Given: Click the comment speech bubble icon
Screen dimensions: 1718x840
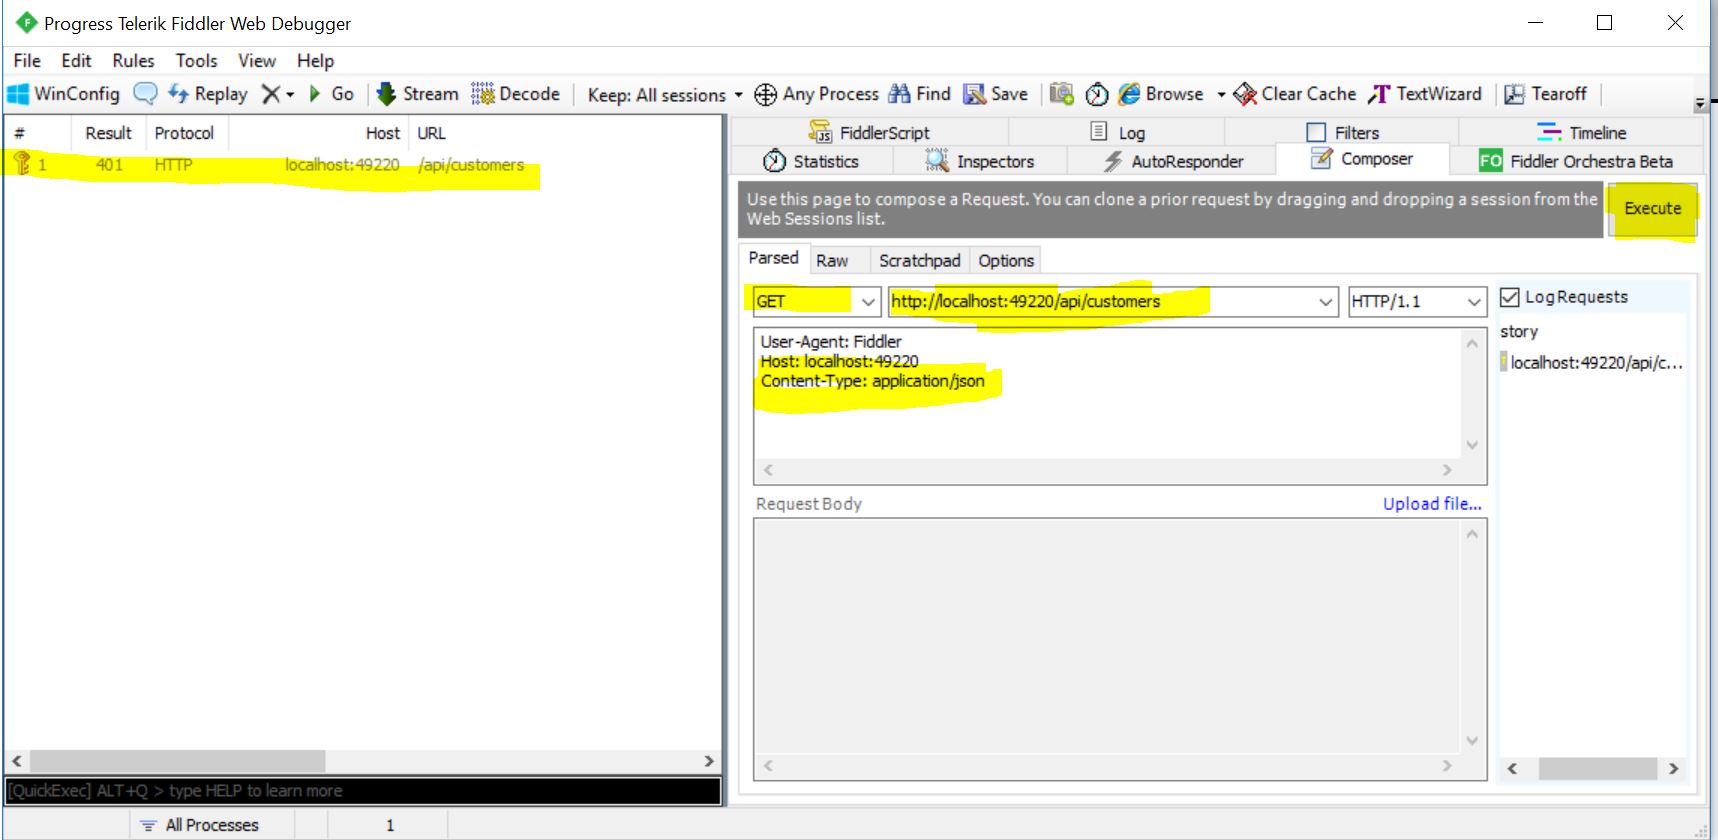Looking at the screenshot, I should point(146,94).
